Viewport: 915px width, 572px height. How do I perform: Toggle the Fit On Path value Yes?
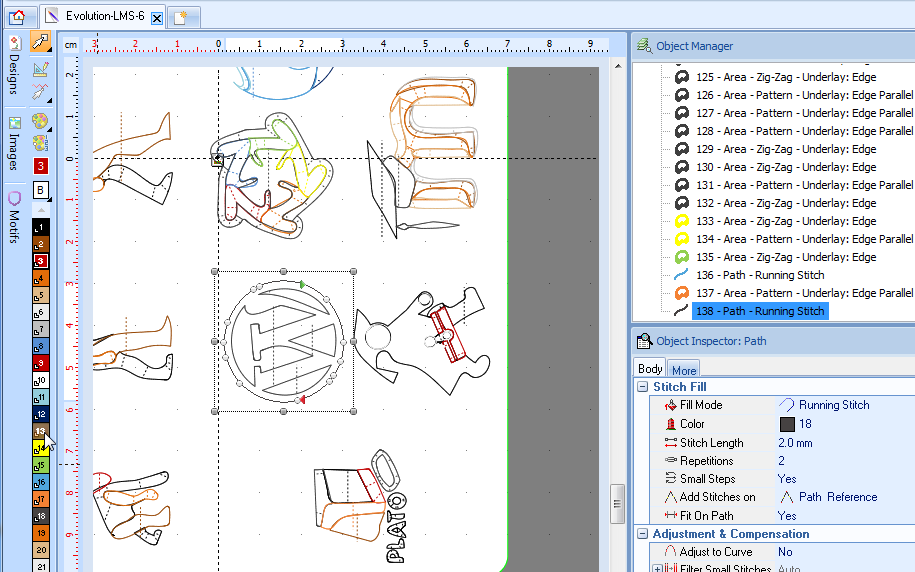[x=787, y=515]
